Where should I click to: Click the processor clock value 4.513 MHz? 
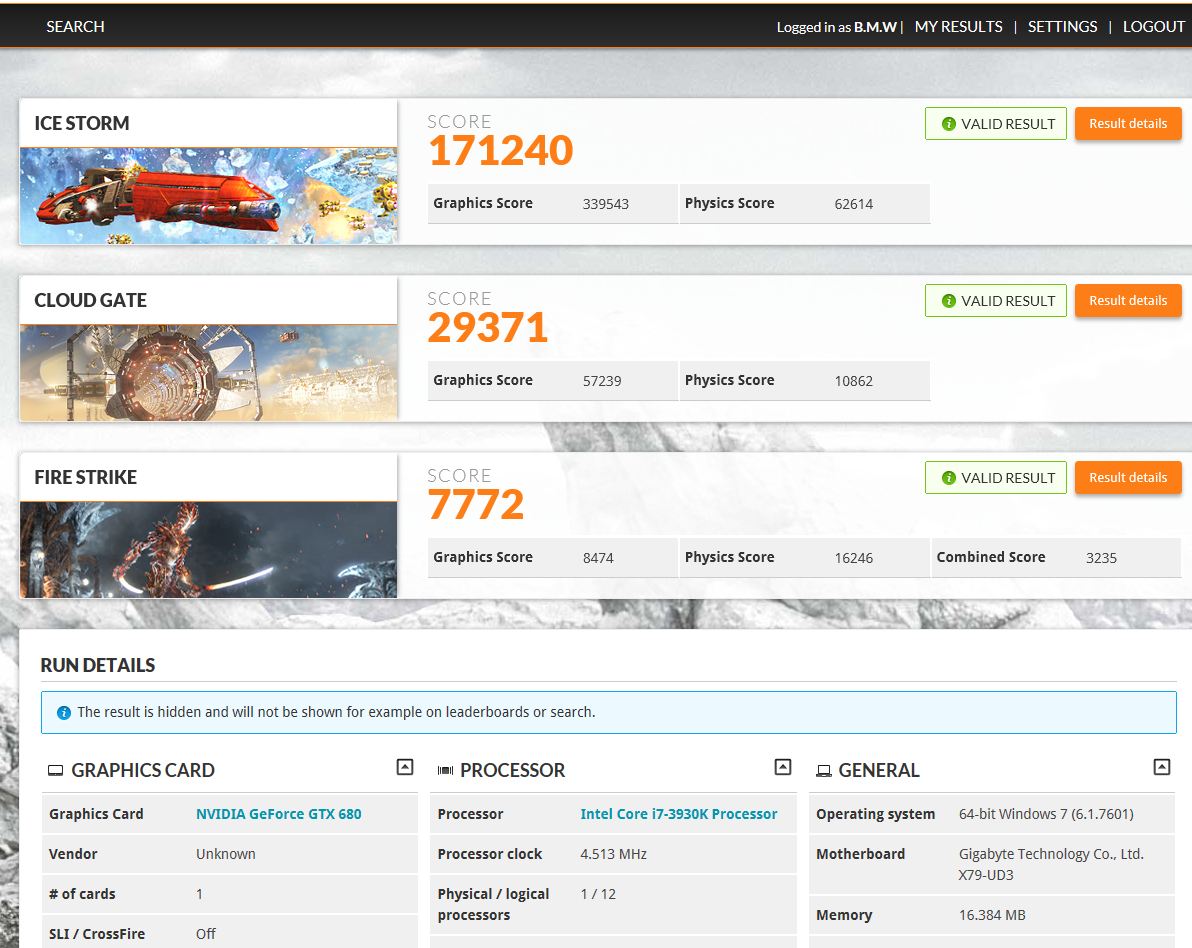[613, 854]
